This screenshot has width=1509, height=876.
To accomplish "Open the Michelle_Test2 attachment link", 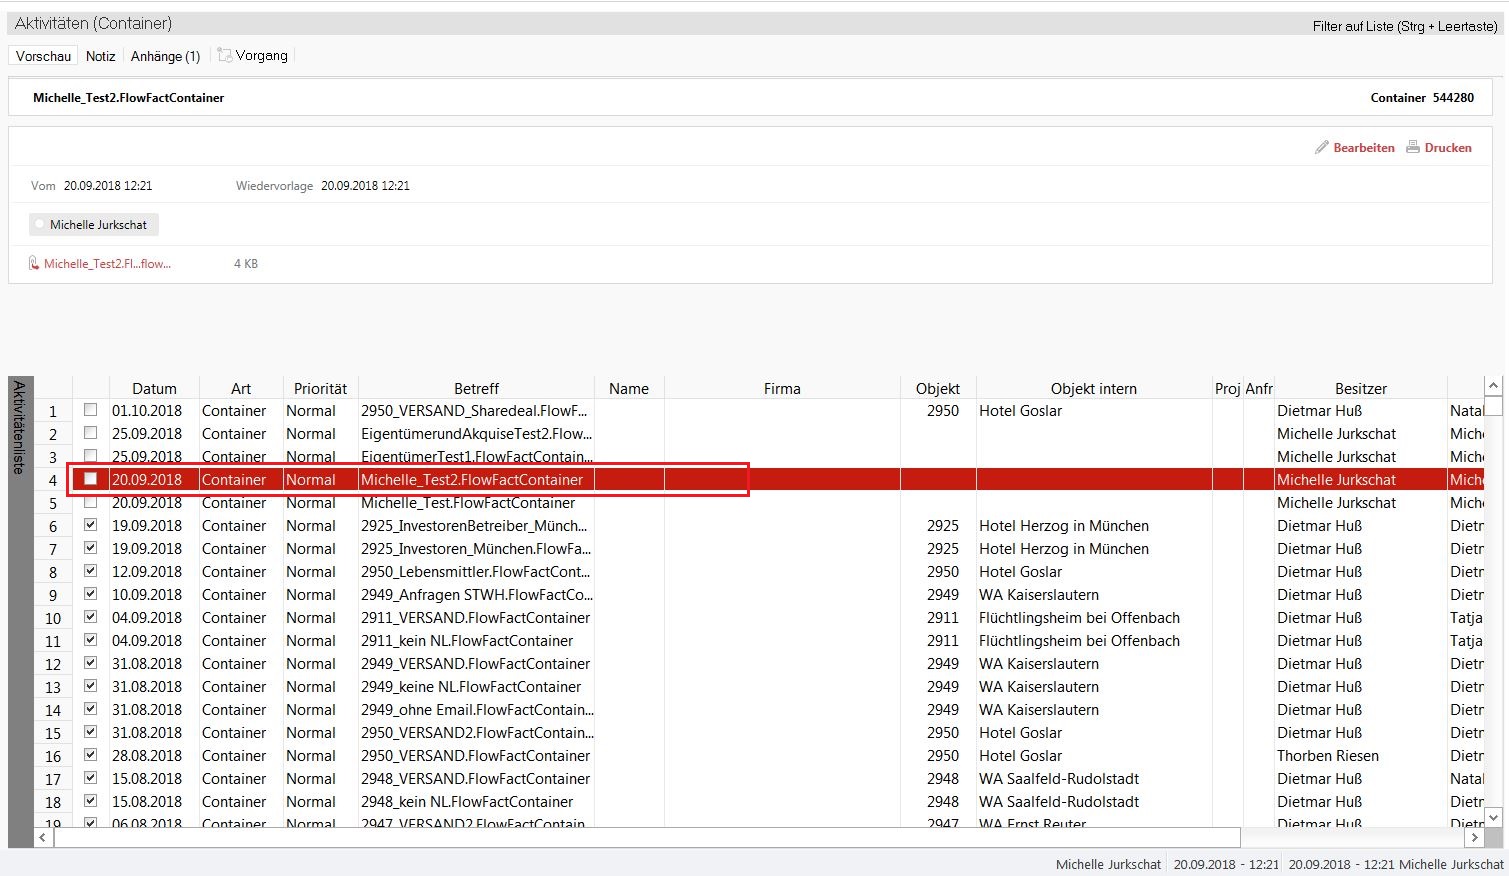I will [107, 264].
